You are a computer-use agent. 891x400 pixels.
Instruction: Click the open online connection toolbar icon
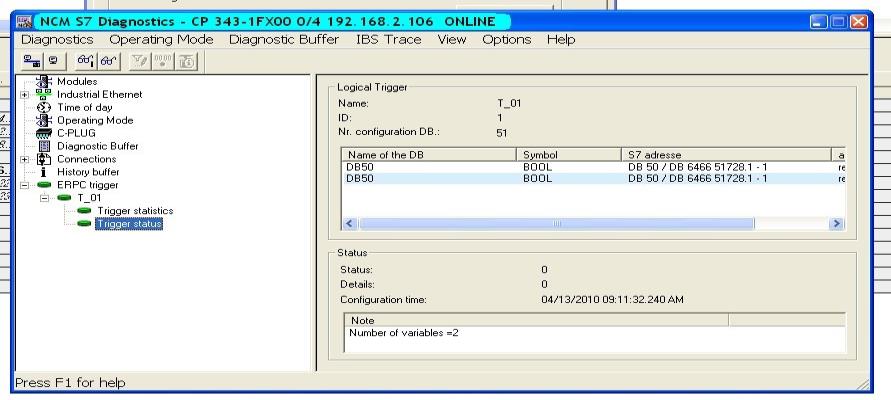click(32, 61)
